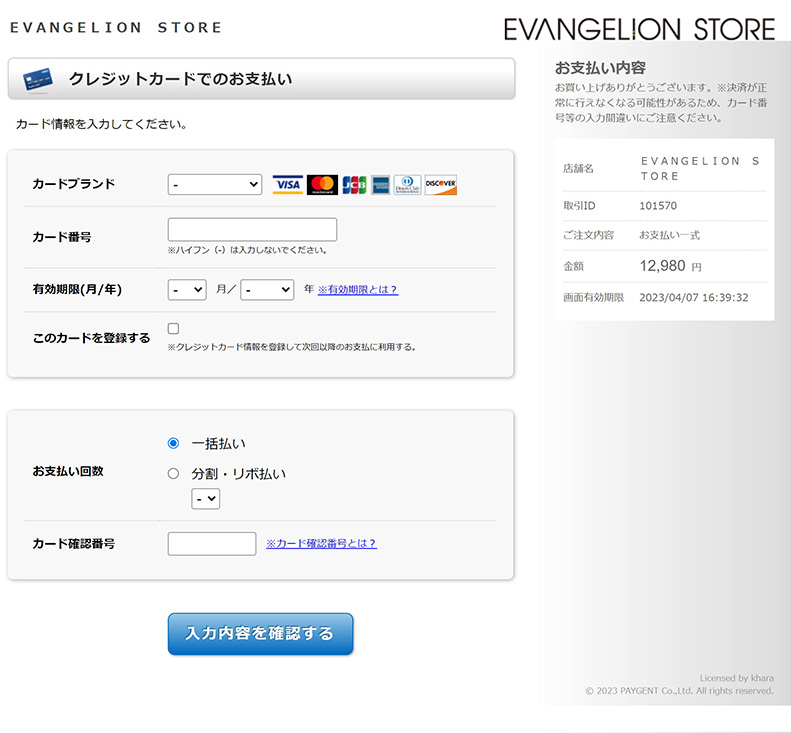Viewport: 791px width, 733px height.
Task: Open the カードブランド dropdown
Action: [x=215, y=185]
